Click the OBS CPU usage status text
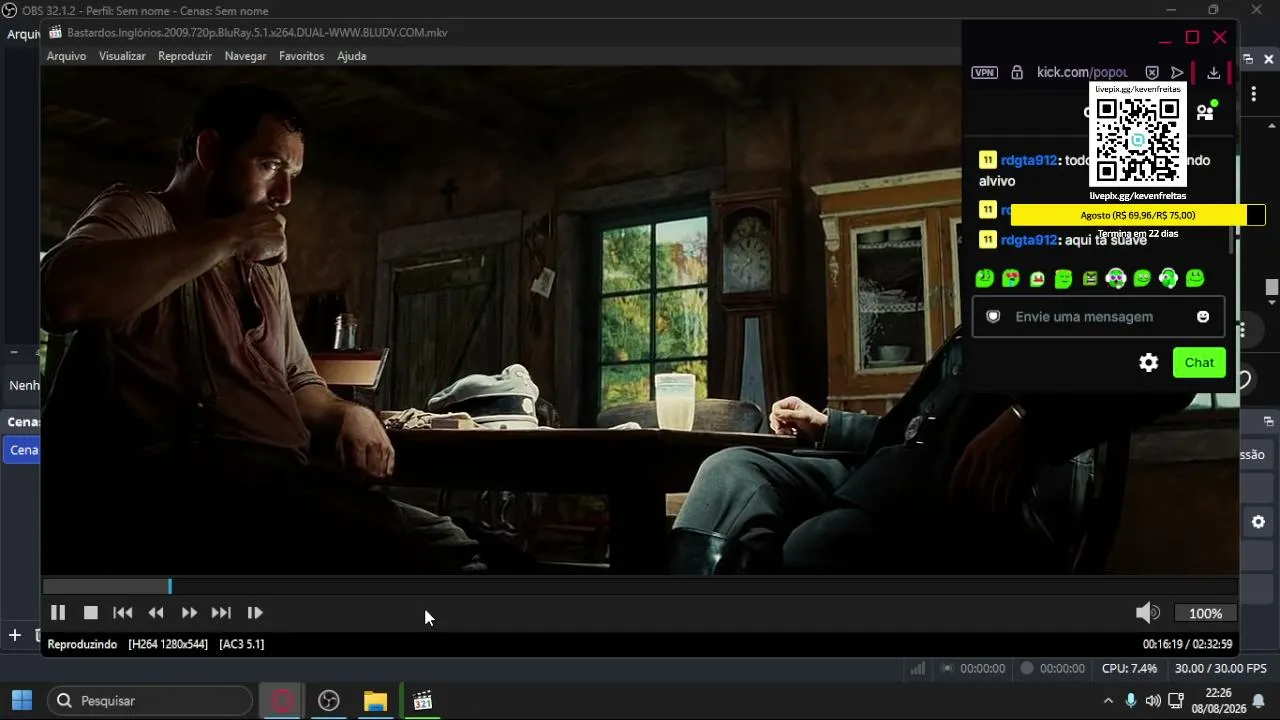1280x720 pixels. pos(1129,668)
